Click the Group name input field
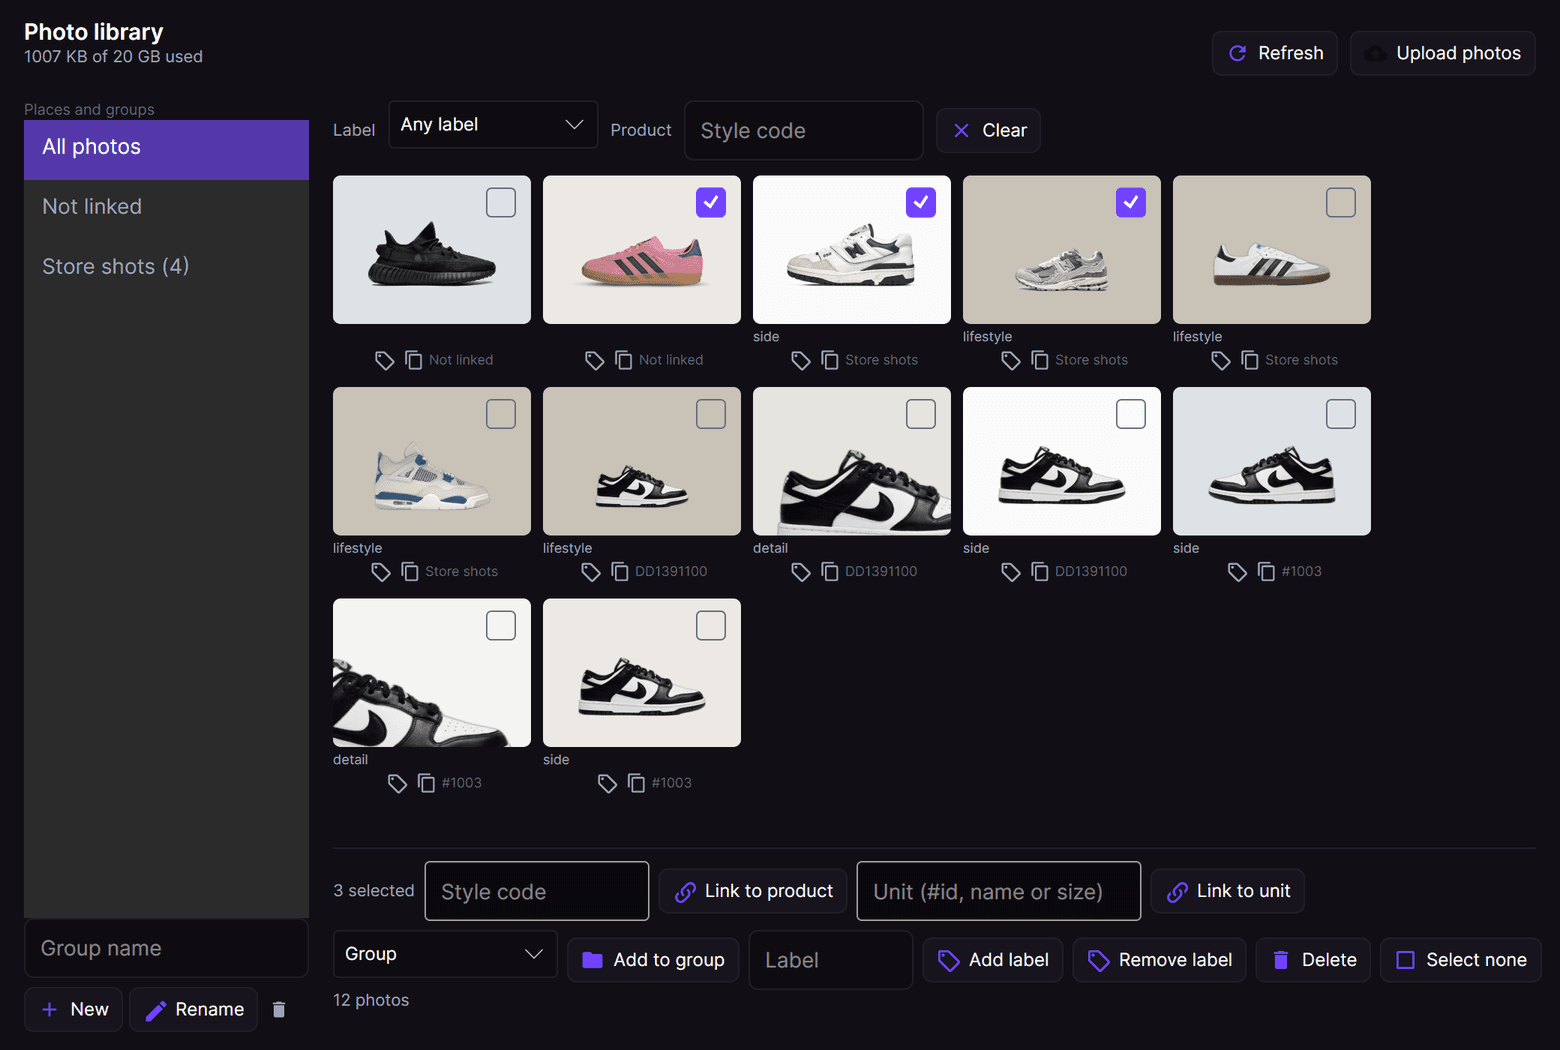1560x1050 pixels. point(166,948)
